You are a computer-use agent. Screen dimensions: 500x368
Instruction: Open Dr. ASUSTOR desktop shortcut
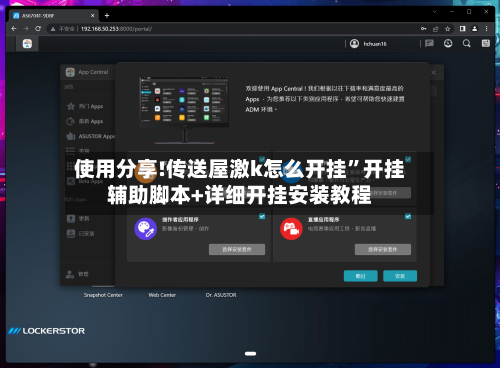tap(221, 295)
